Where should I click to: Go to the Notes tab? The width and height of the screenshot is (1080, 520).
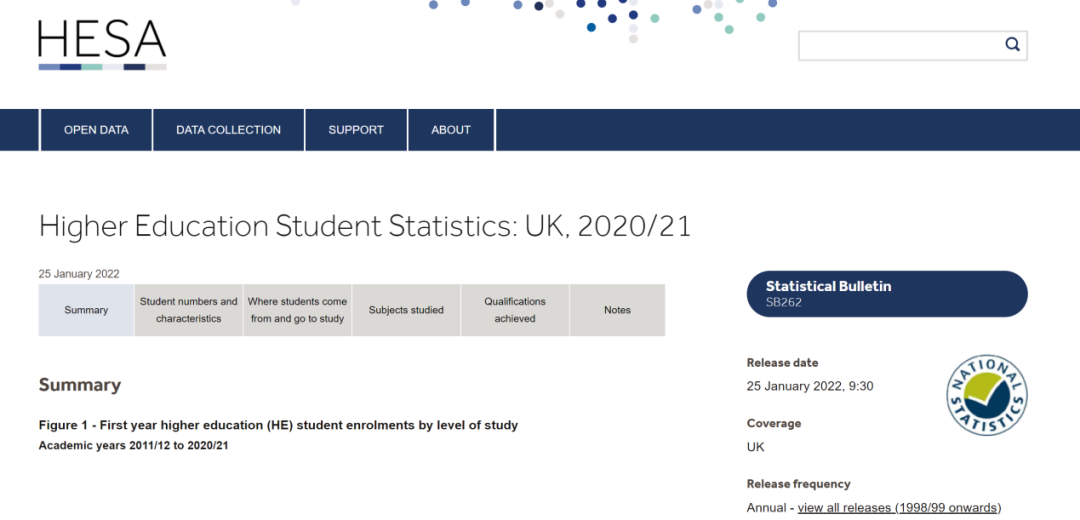(617, 310)
